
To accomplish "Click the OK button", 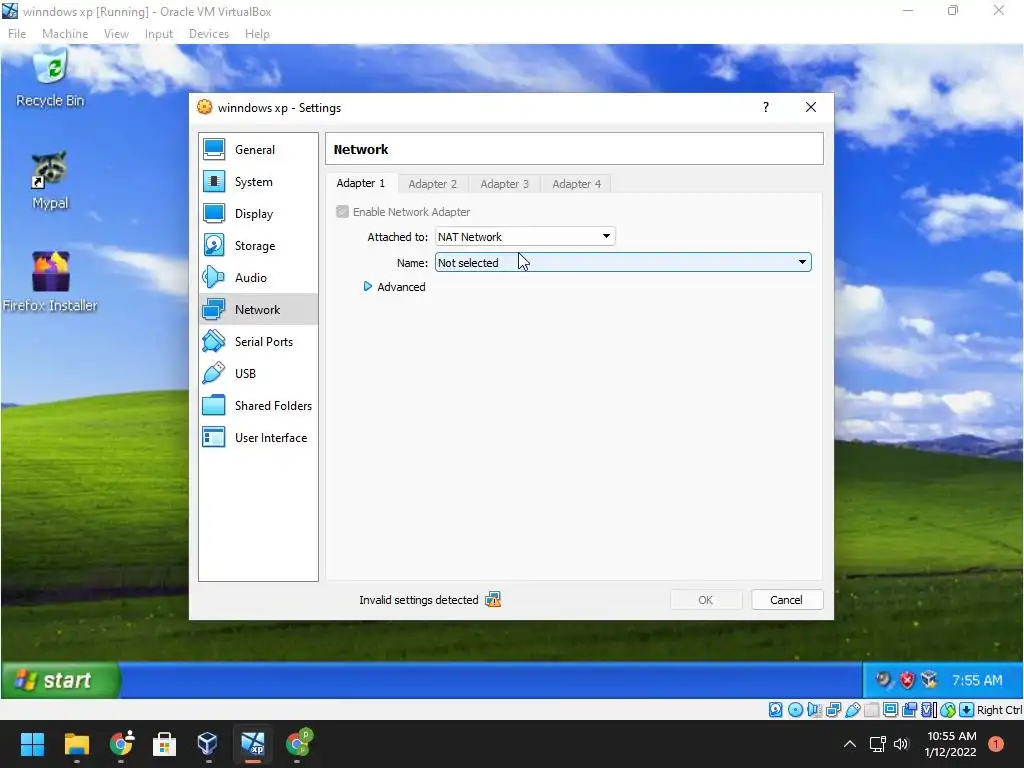I will pyautogui.click(x=705, y=600).
